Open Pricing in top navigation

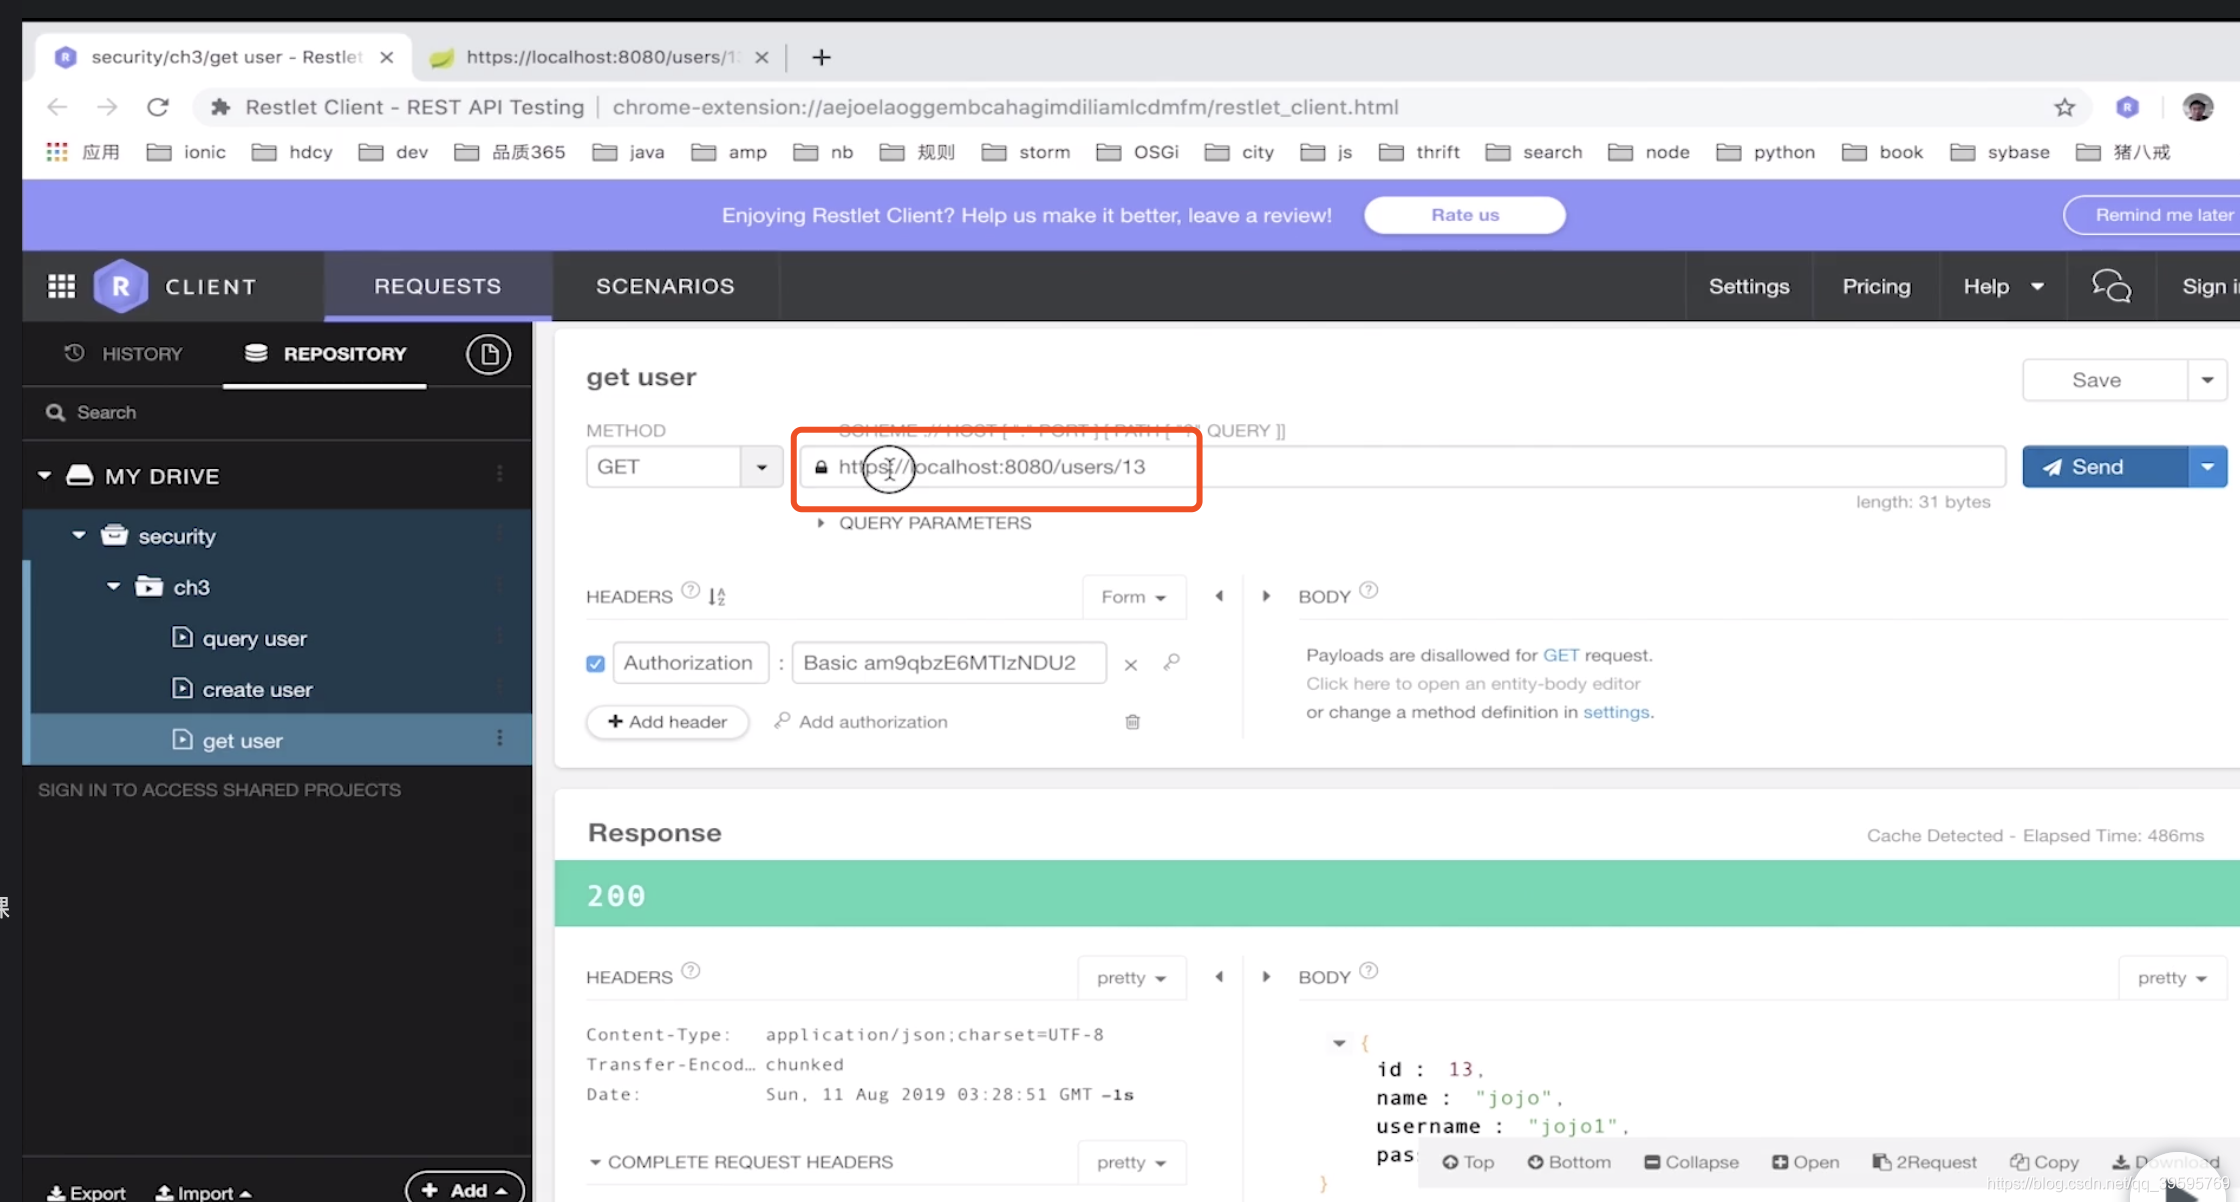1876,286
